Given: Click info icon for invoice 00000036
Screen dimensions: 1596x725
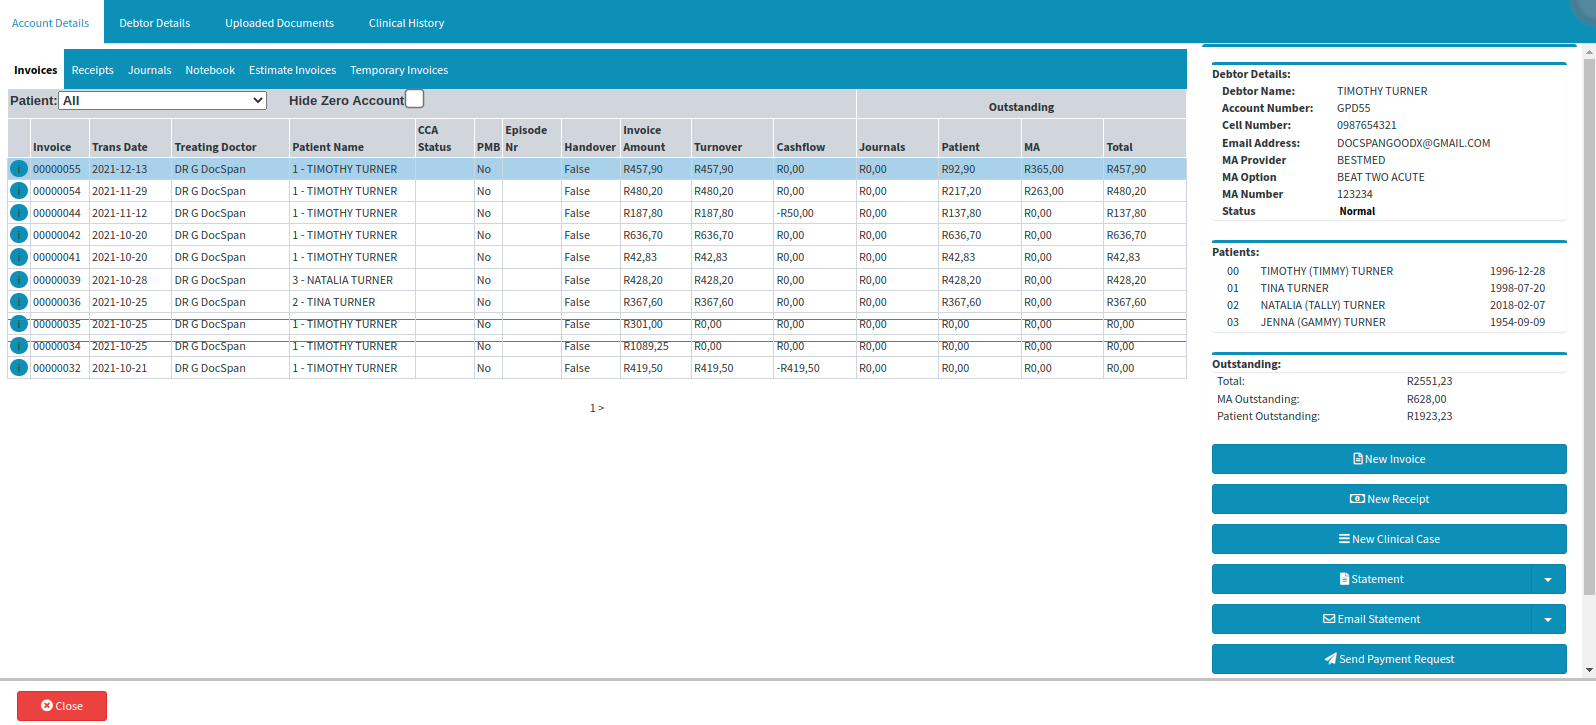Looking at the screenshot, I should tap(19, 302).
